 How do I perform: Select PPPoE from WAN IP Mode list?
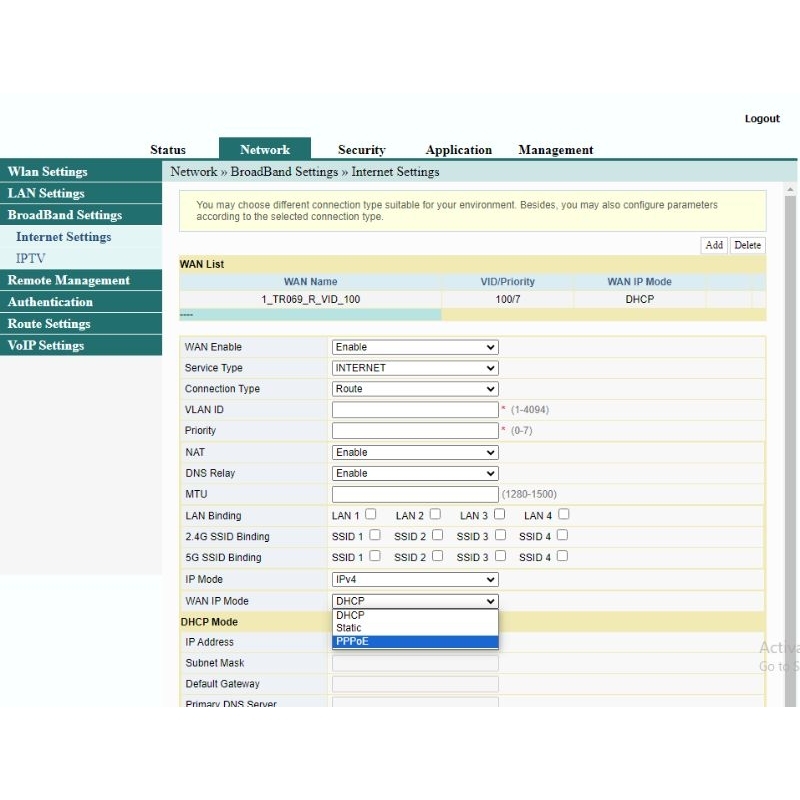(x=414, y=641)
